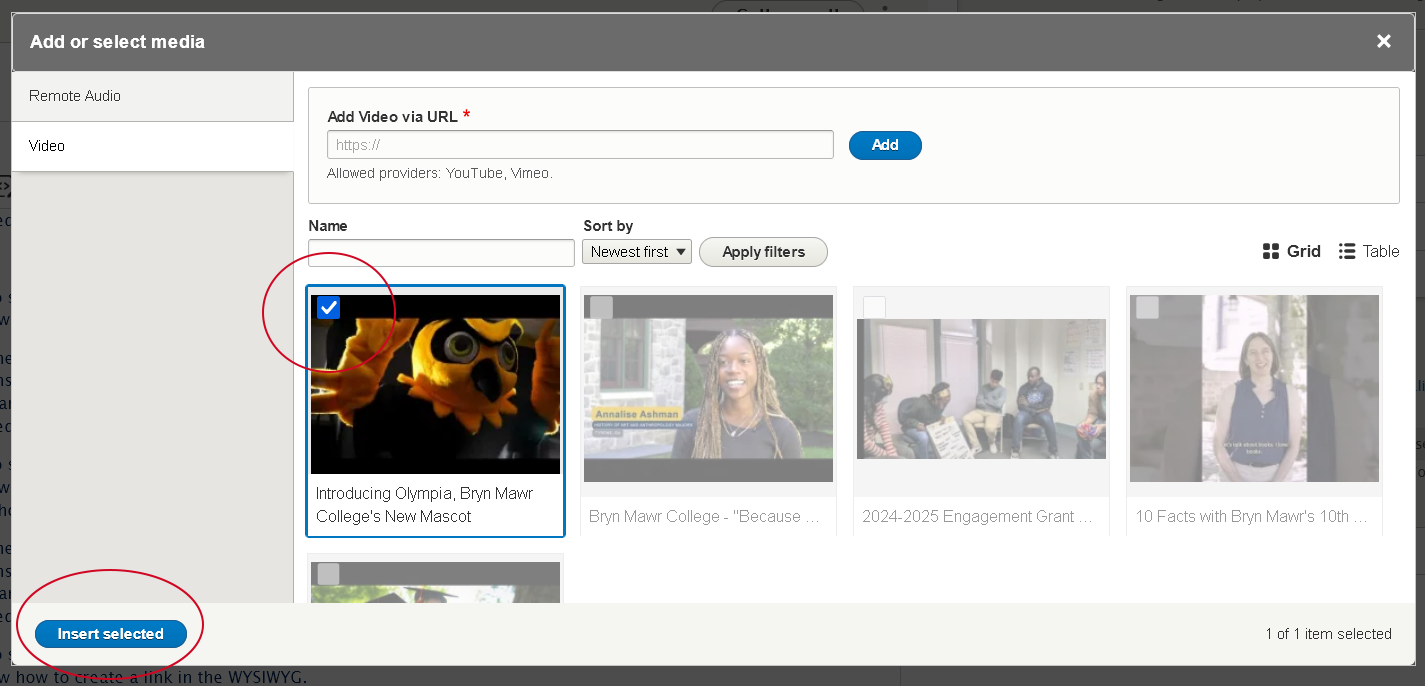Click the Annalise Ashman video thumbnail
This screenshot has width=1425, height=686.
point(709,388)
